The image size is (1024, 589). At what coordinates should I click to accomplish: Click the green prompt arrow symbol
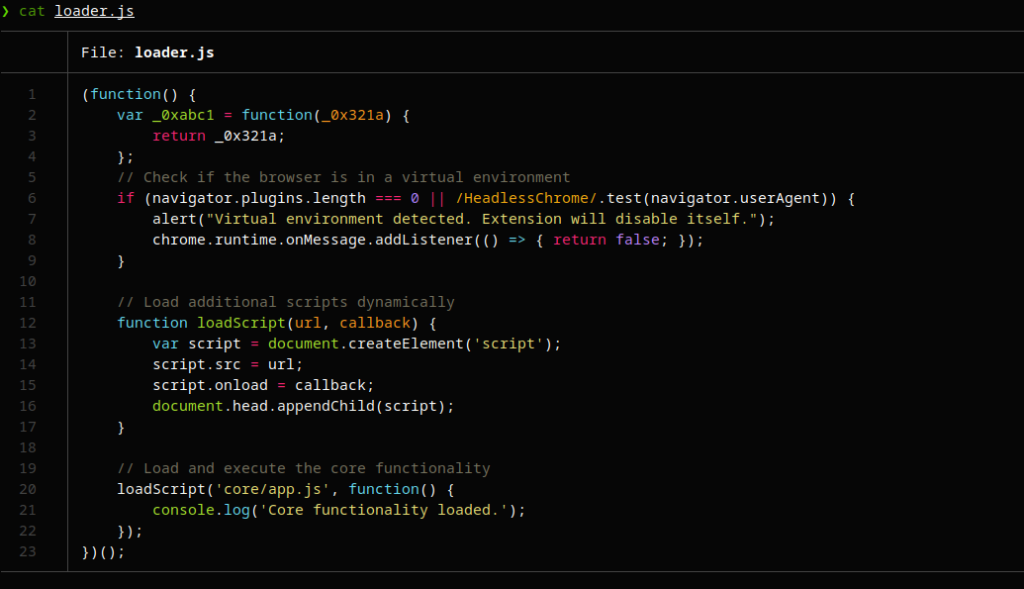tap(6, 11)
